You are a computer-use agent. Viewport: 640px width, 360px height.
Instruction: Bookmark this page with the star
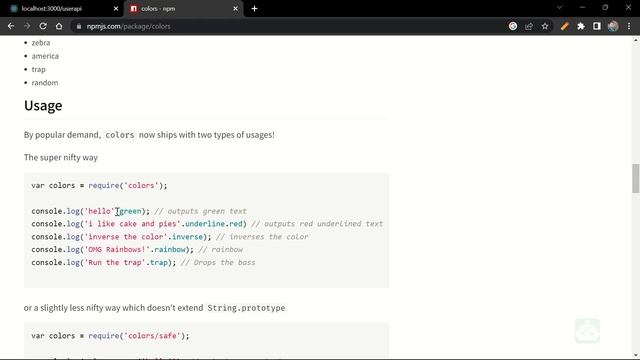[x=545, y=26]
